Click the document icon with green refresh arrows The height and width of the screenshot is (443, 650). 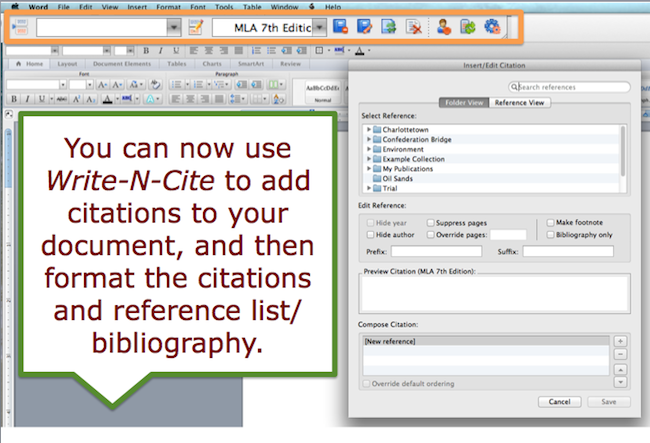[x=389, y=27]
